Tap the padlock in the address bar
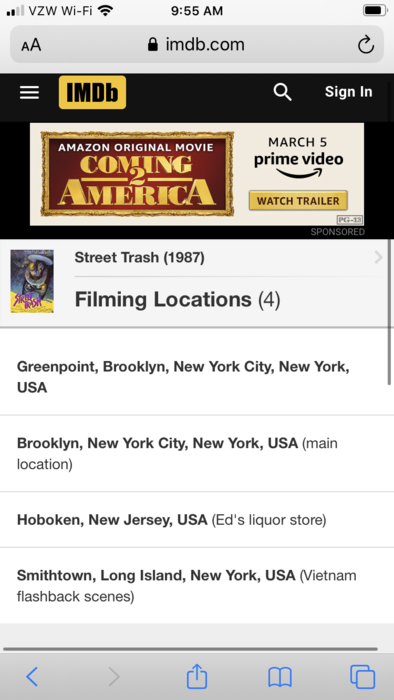This screenshot has width=394, height=700. (153, 44)
